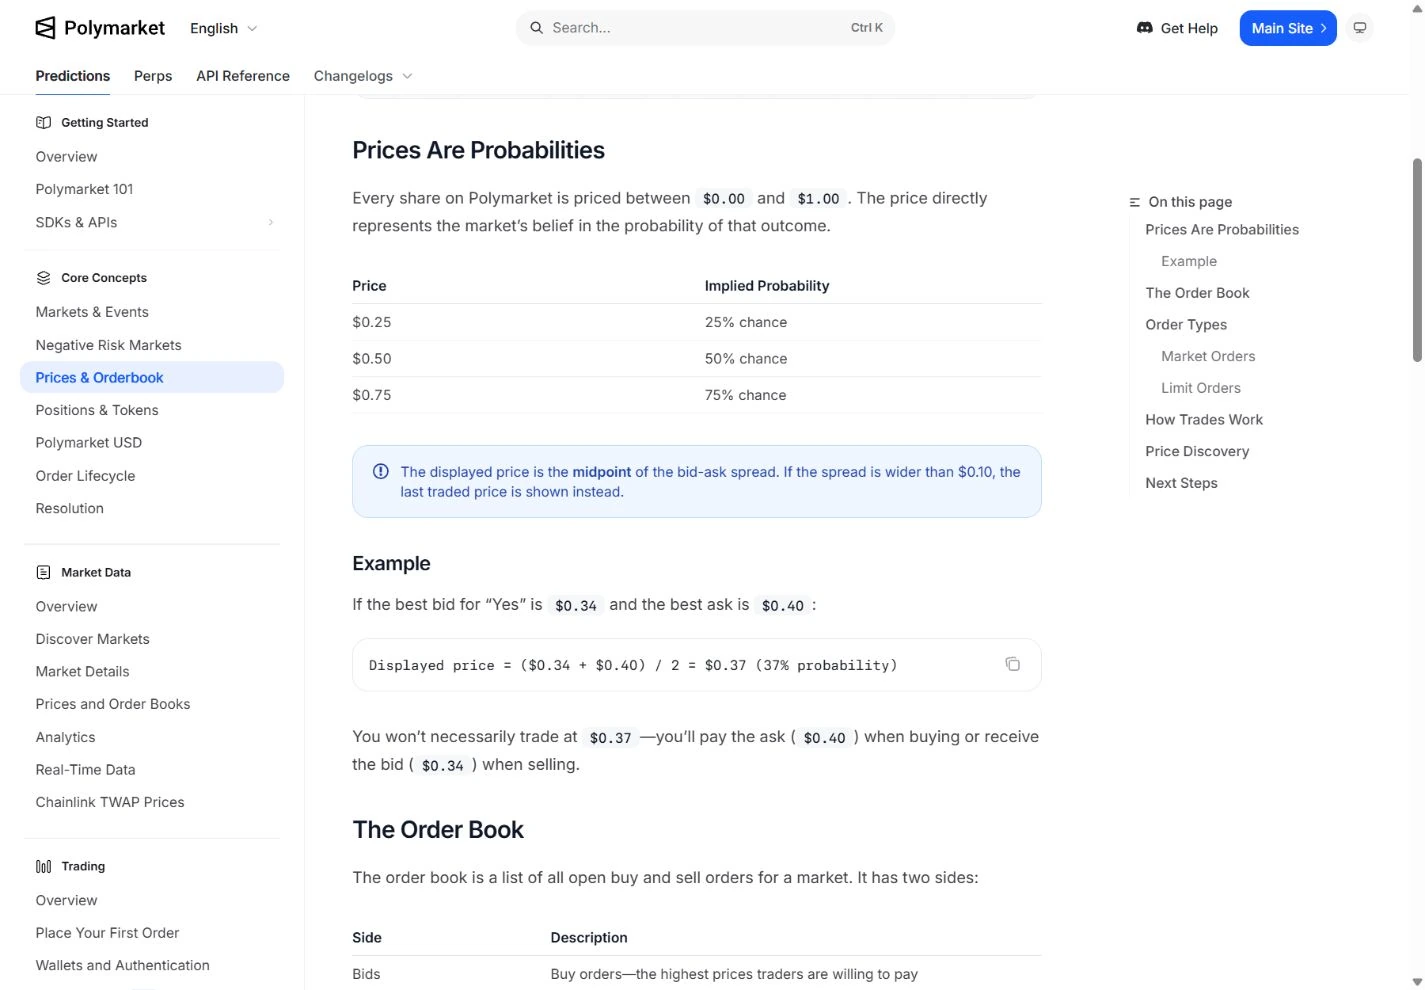Click the On this page list icon
1425x990 pixels.
point(1135,202)
